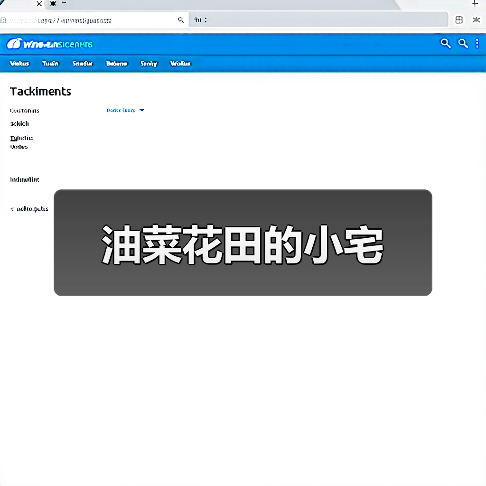Click the blue link text beside the dropdown arrow
This screenshot has width=486, height=486.
pyautogui.click(x=121, y=110)
